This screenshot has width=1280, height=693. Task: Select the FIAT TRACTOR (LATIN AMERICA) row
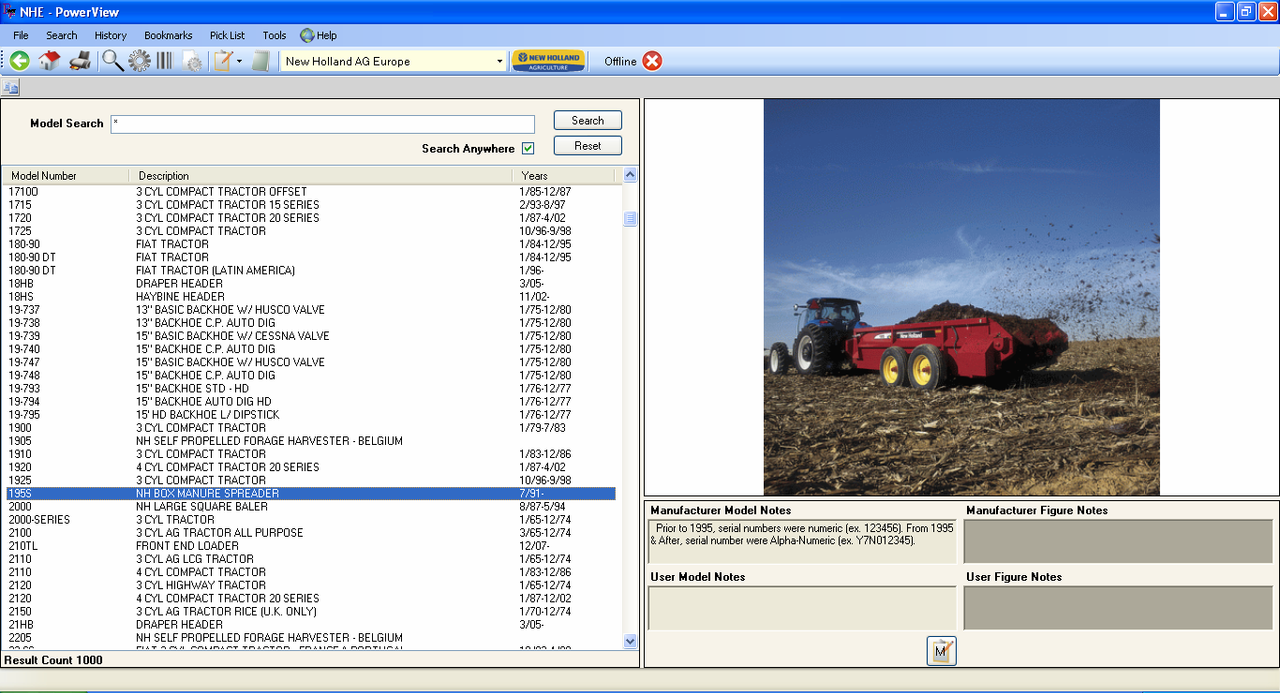[x=309, y=270]
